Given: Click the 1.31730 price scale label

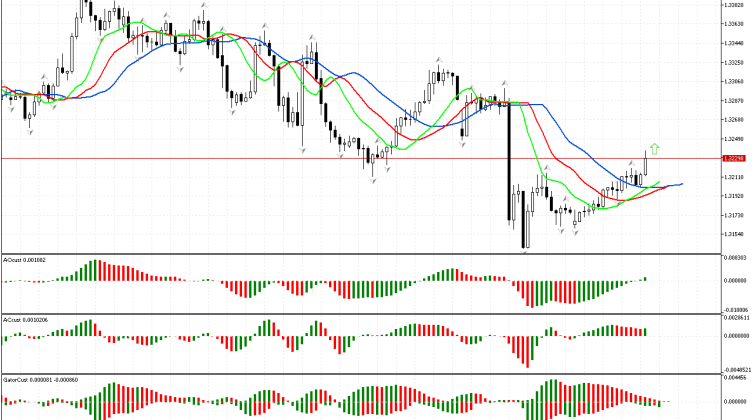Looking at the screenshot, I should (734, 215).
